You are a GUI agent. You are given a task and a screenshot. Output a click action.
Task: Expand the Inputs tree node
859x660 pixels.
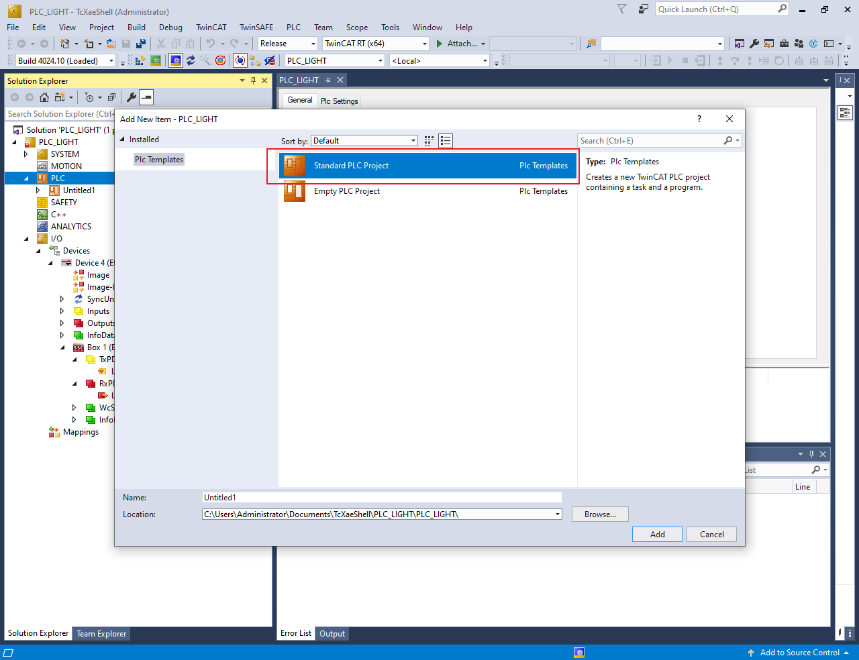click(62, 311)
